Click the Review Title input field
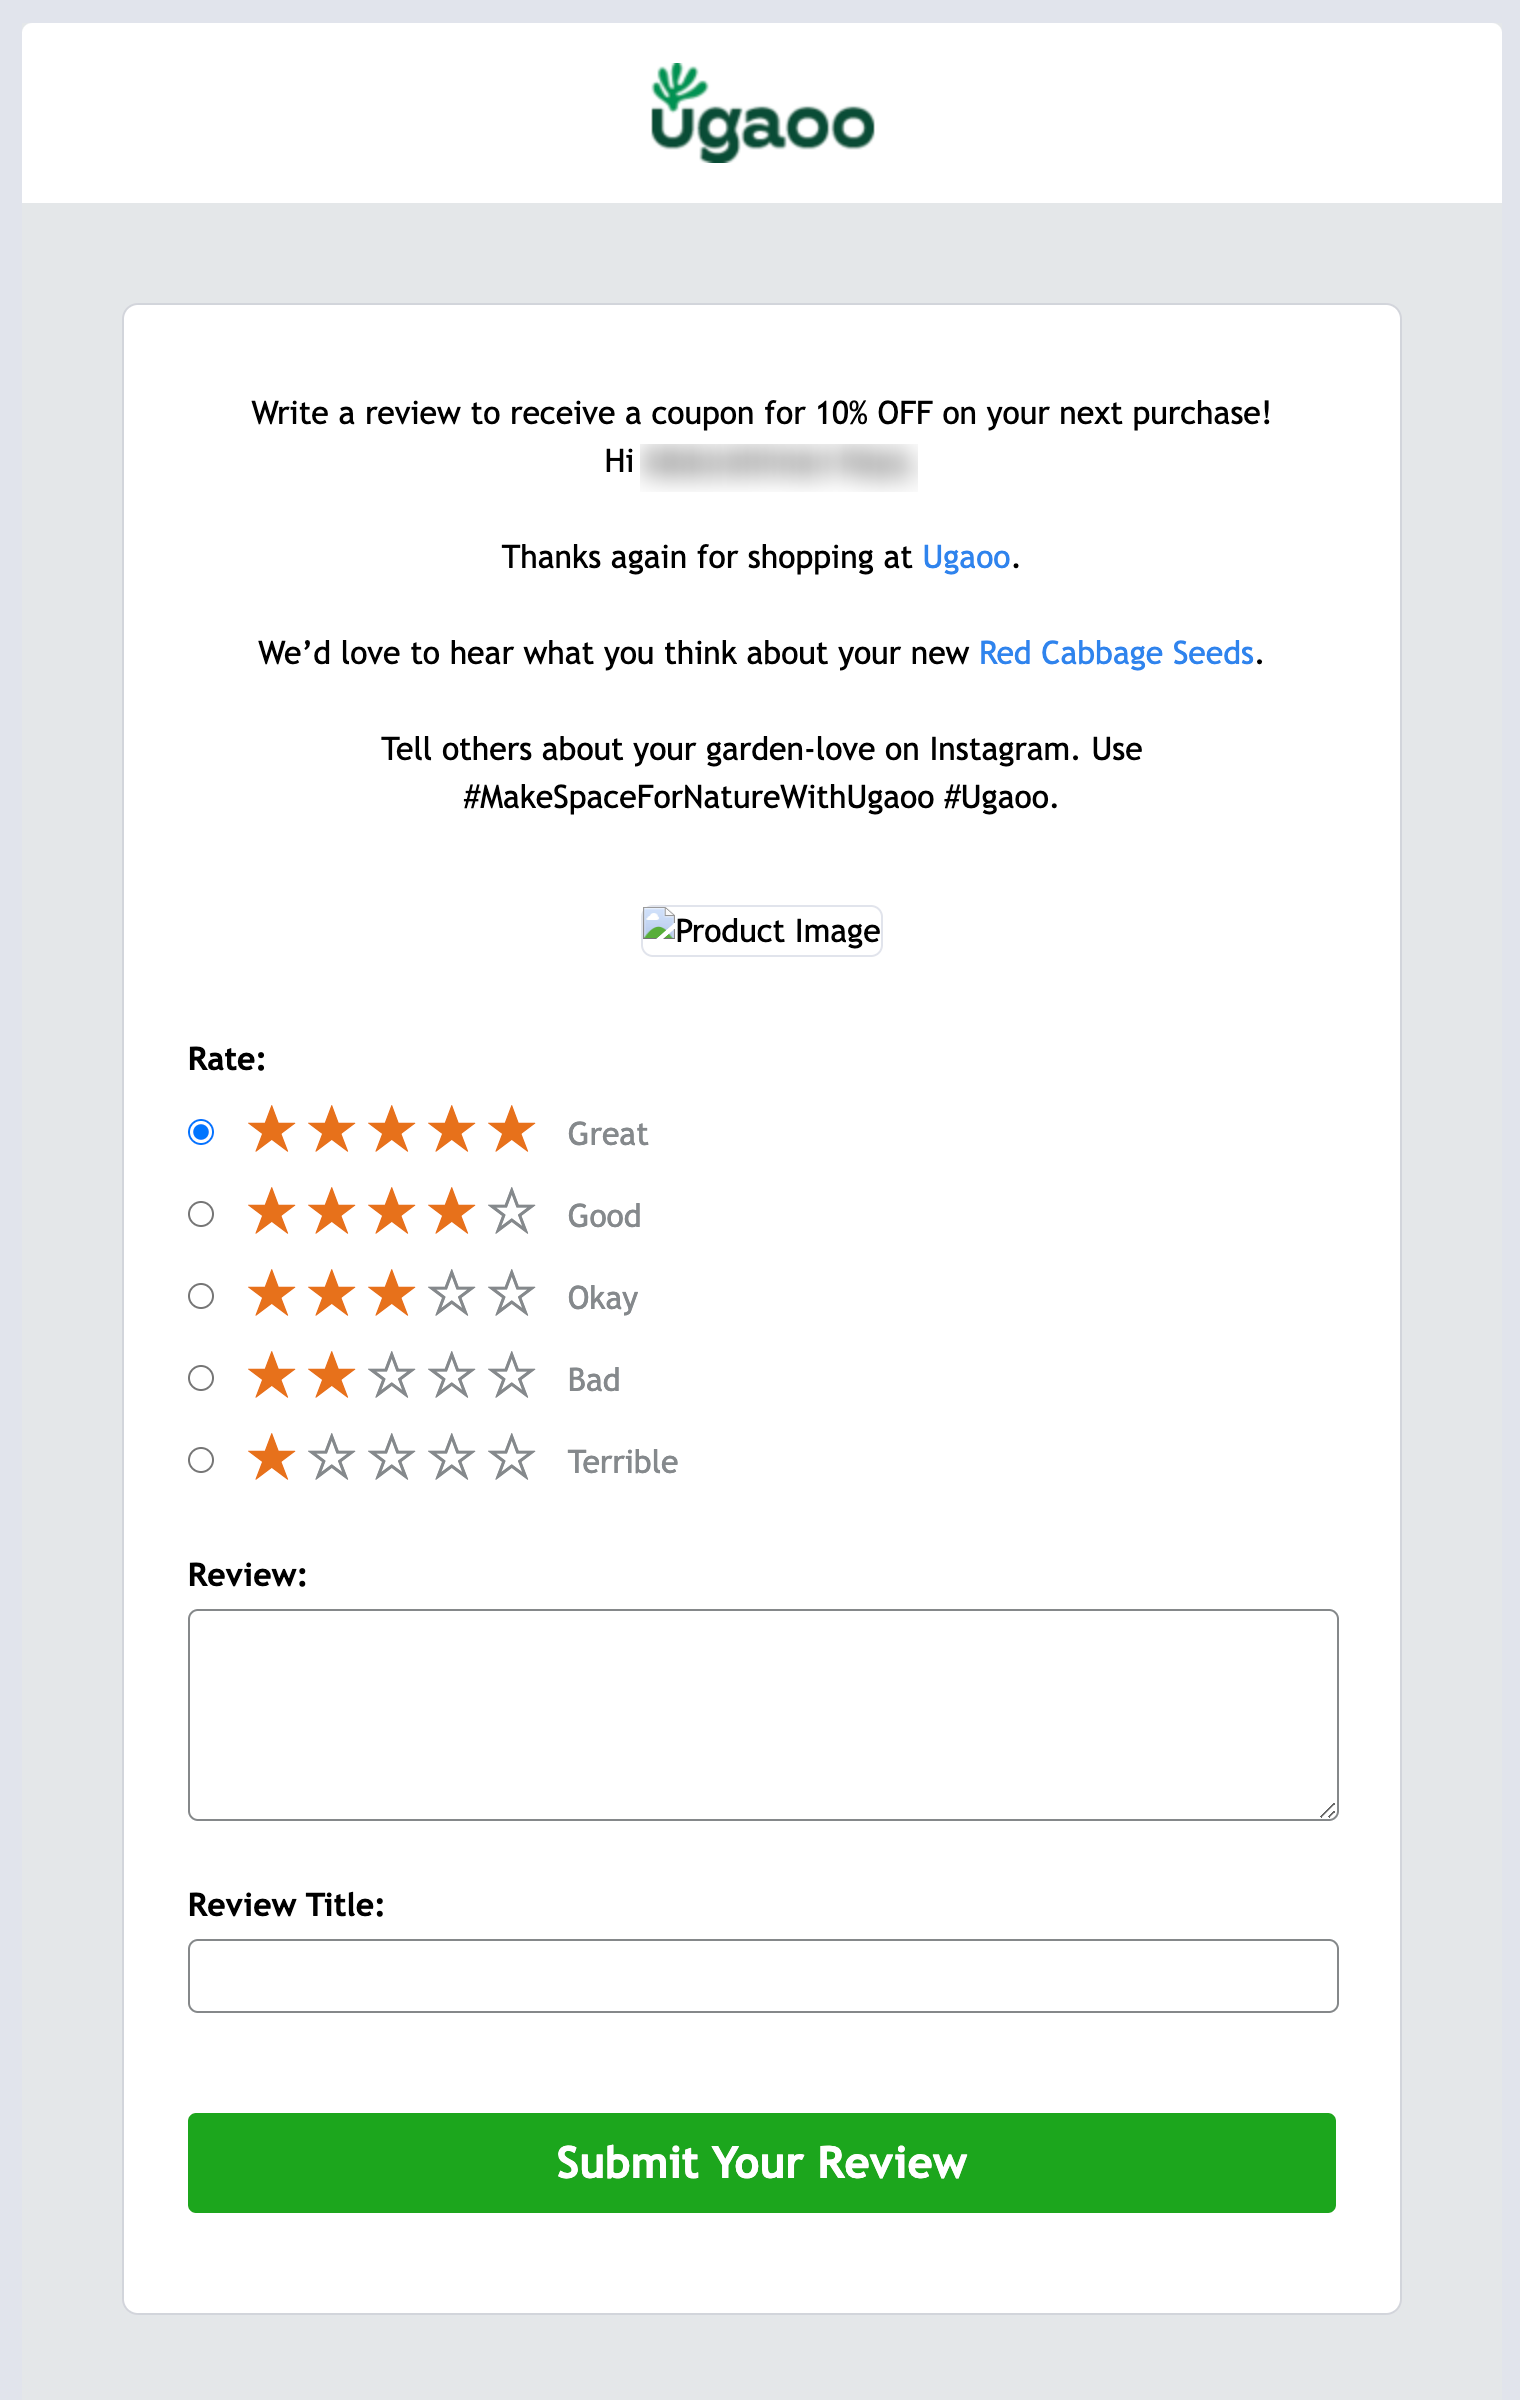Image resolution: width=1520 pixels, height=2400 pixels. click(762, 1976)
